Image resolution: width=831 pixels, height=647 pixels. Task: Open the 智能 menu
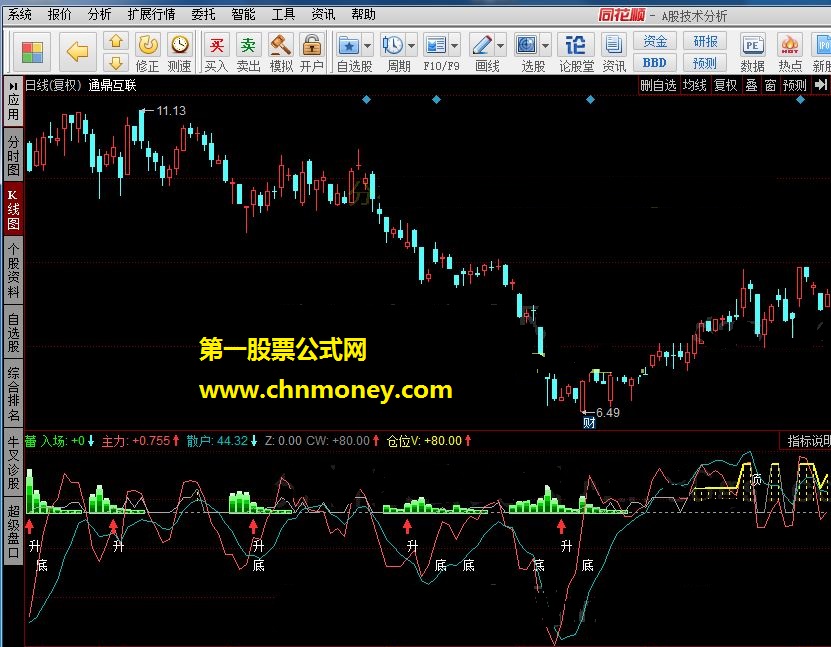click(x=243, y=14)
